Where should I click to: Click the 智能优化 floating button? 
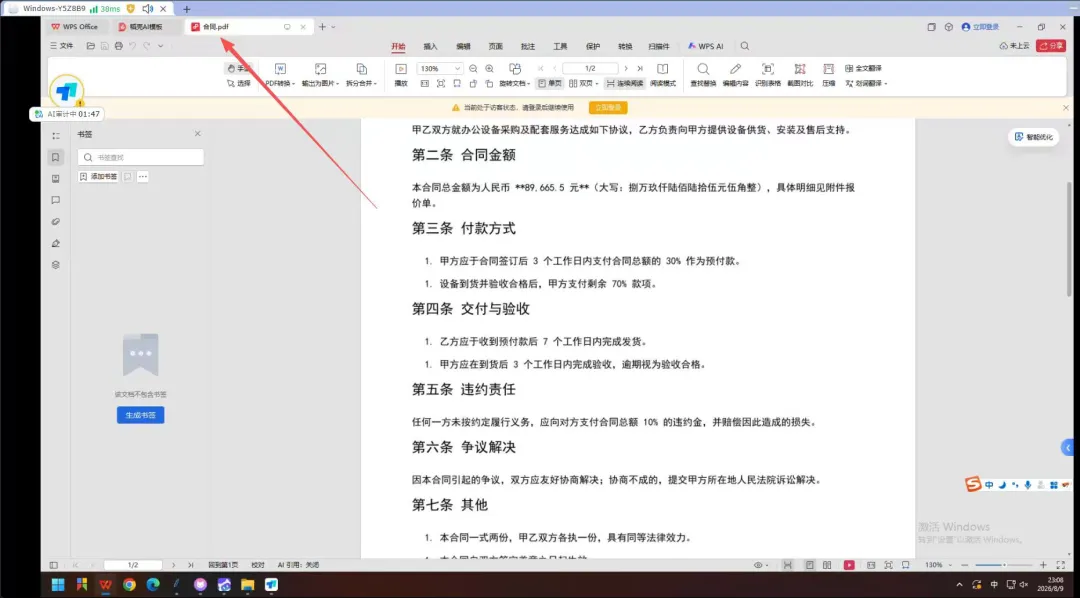pyautogui.click(x=1034, y=137)
